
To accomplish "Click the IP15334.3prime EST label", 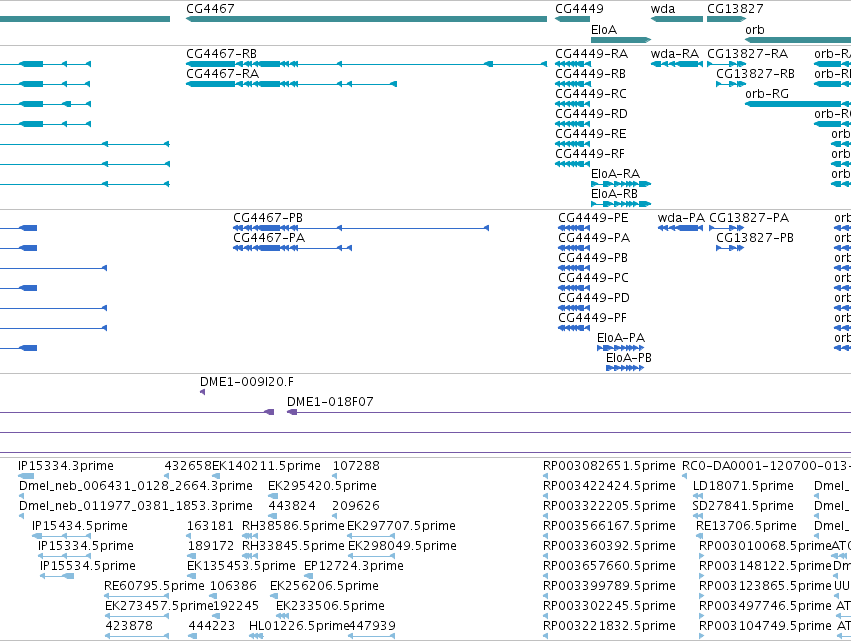I will (x=66, y=466).
